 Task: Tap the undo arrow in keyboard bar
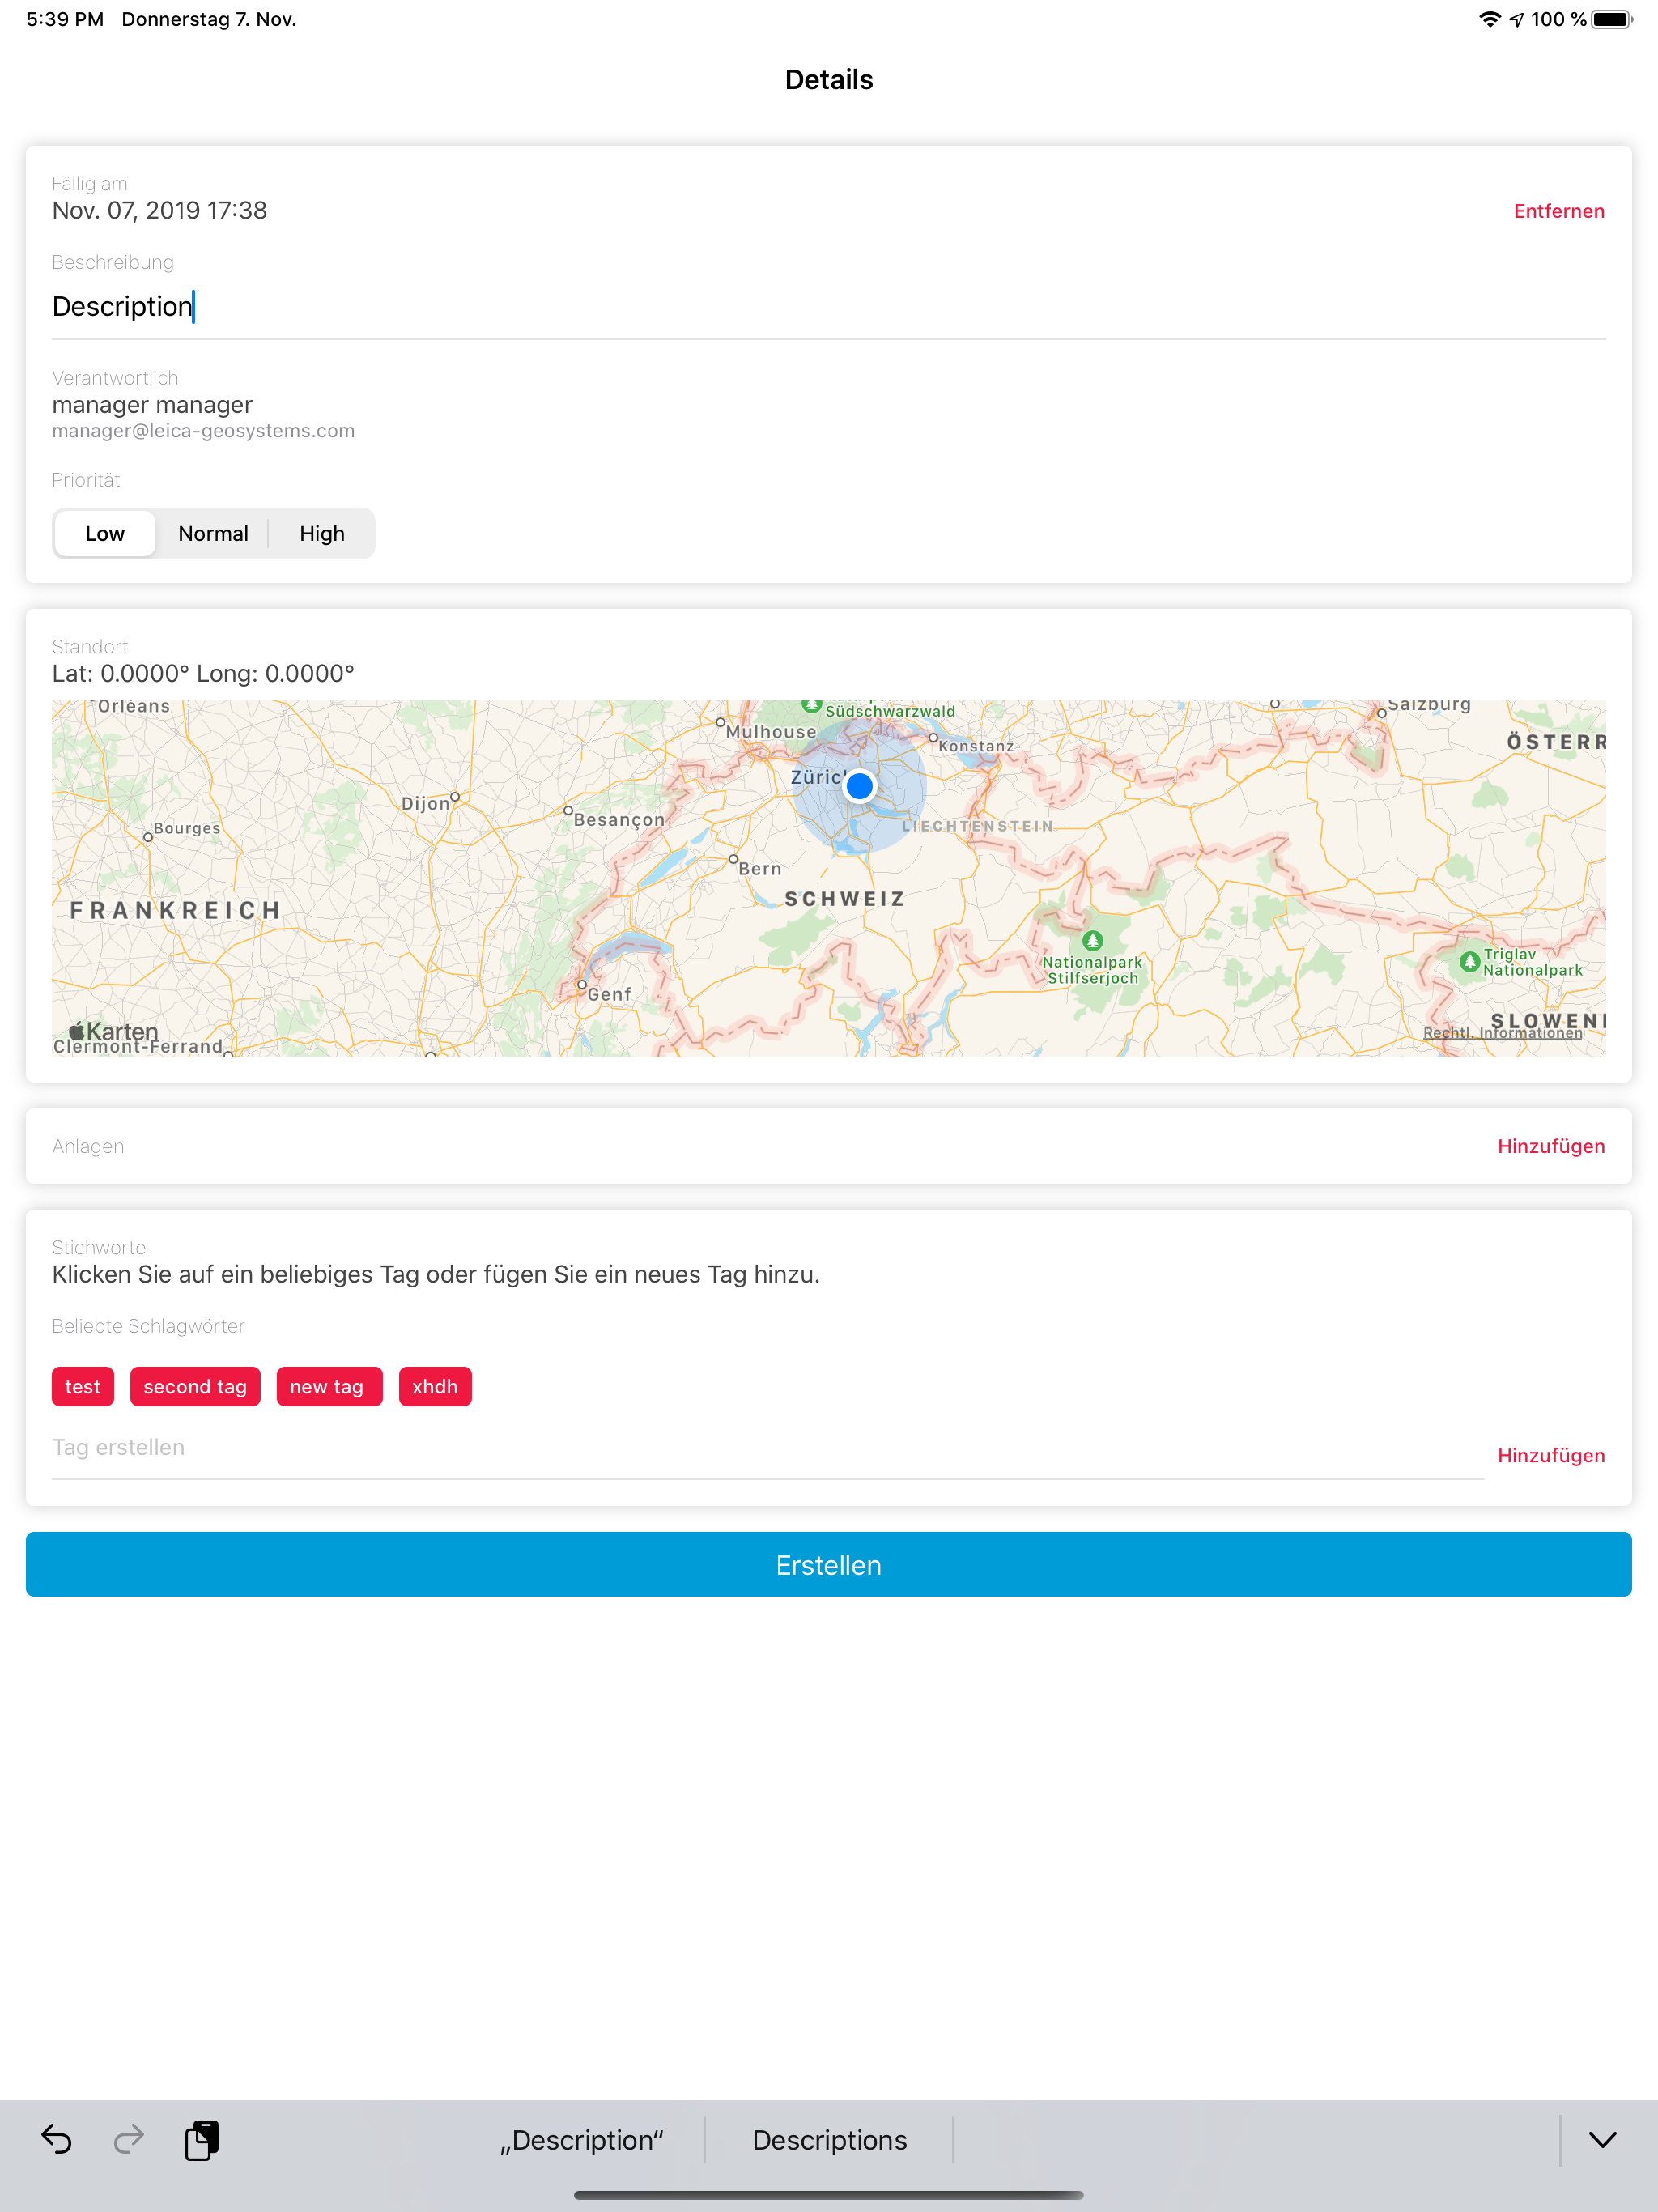coord(57,2139)
